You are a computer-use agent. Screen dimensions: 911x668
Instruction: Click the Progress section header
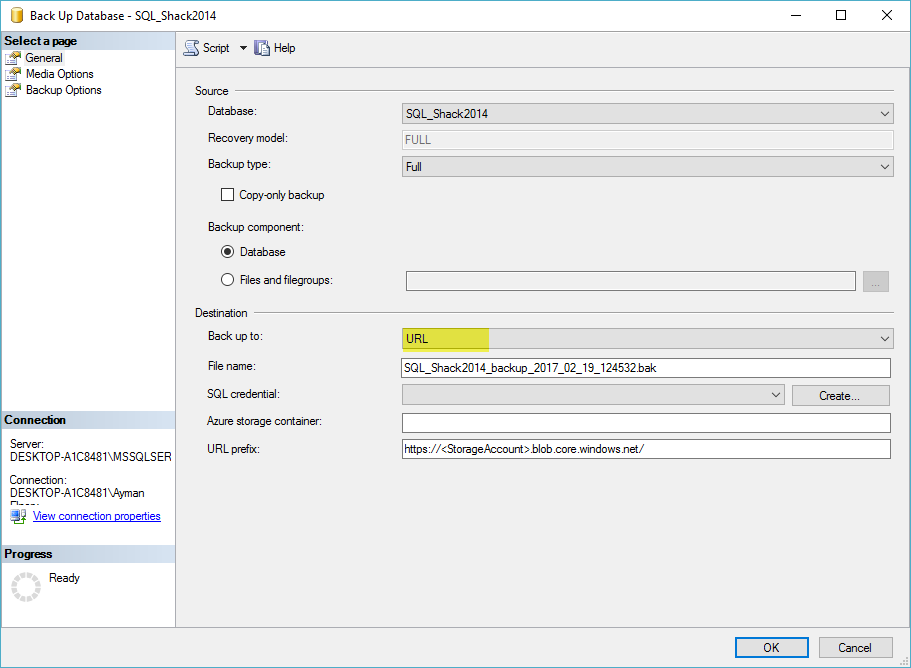tap(88, 554)
